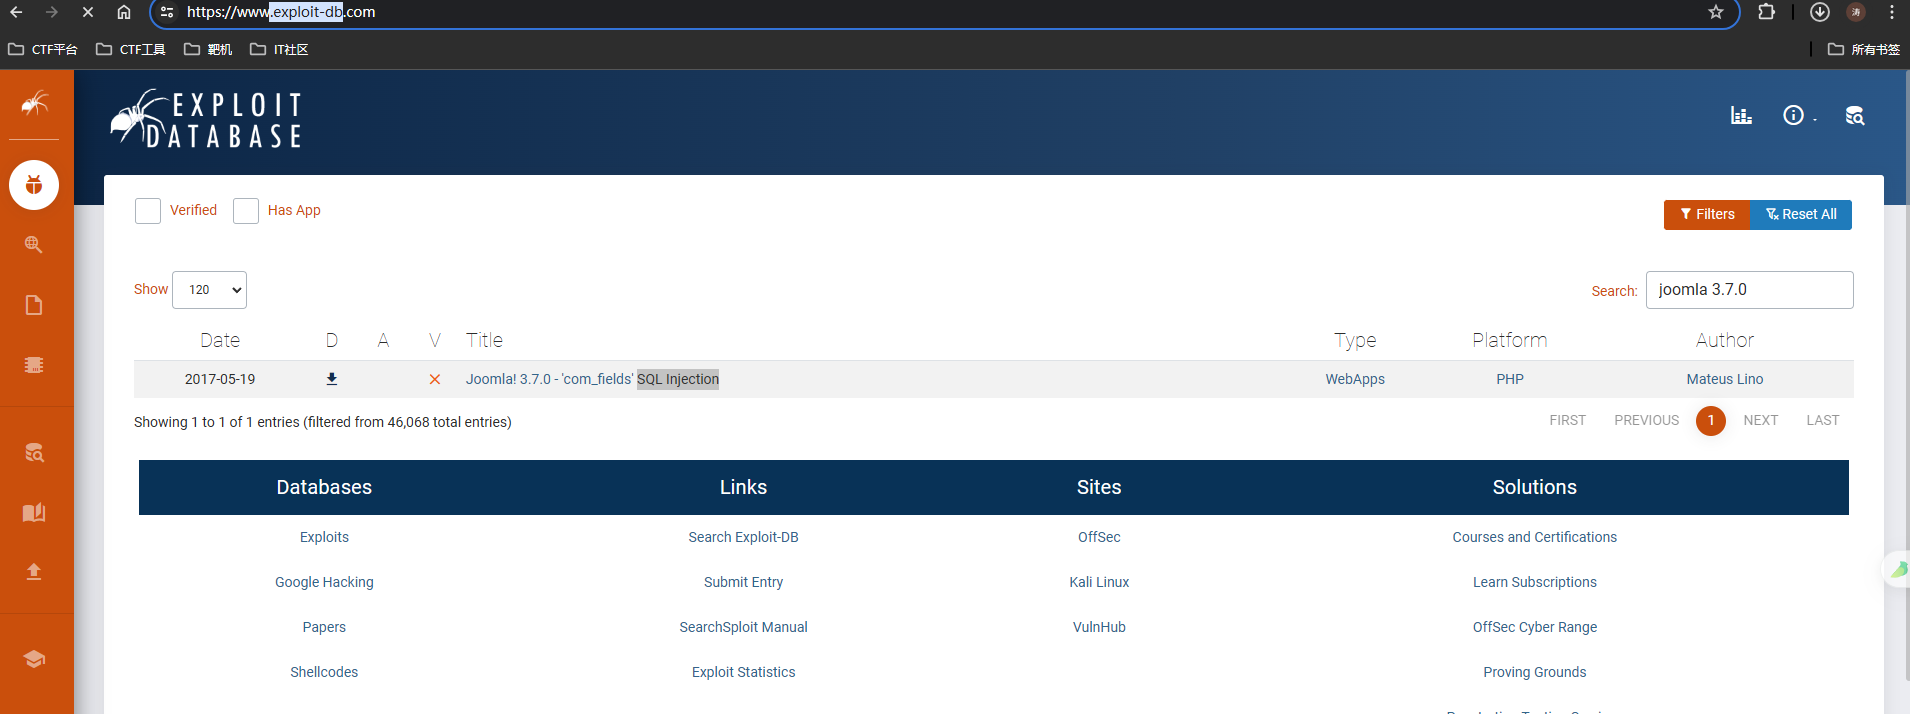
Task: Open the Show entries dropdown
Action: 209,290
